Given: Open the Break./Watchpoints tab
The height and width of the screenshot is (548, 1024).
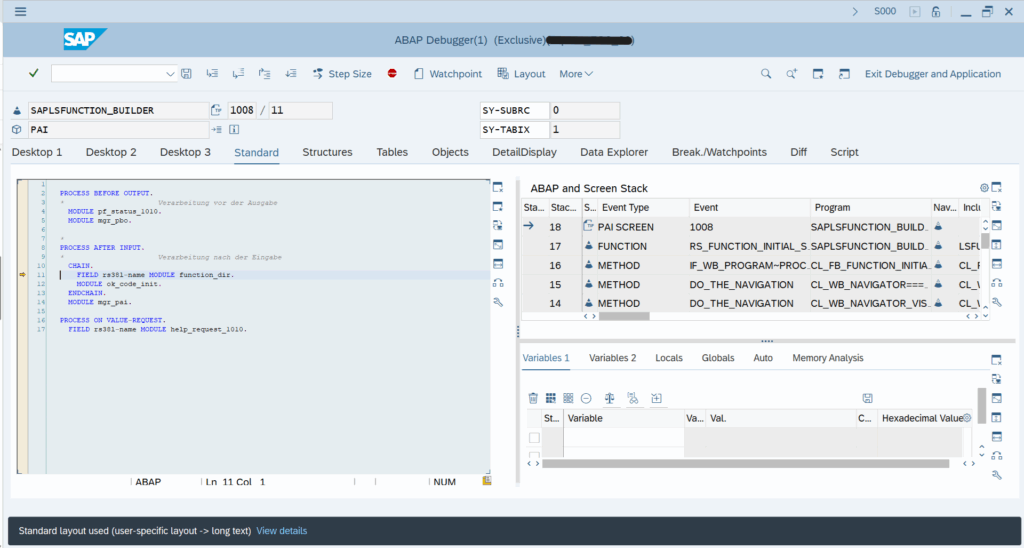Looking at the screenshot, I should [719, 152].
